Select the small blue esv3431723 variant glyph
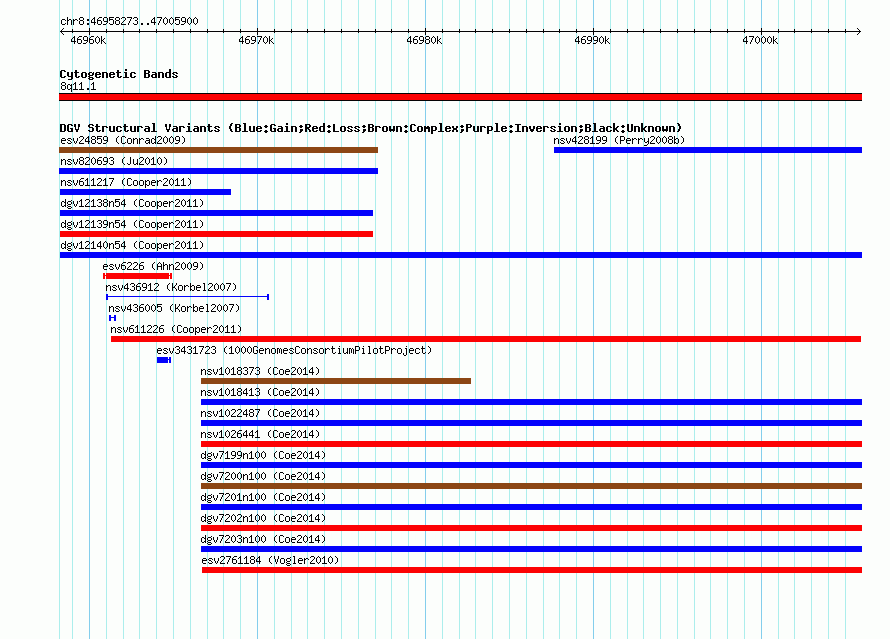Image resolution: width=890 pixels, height=639 pixels. 164,360
